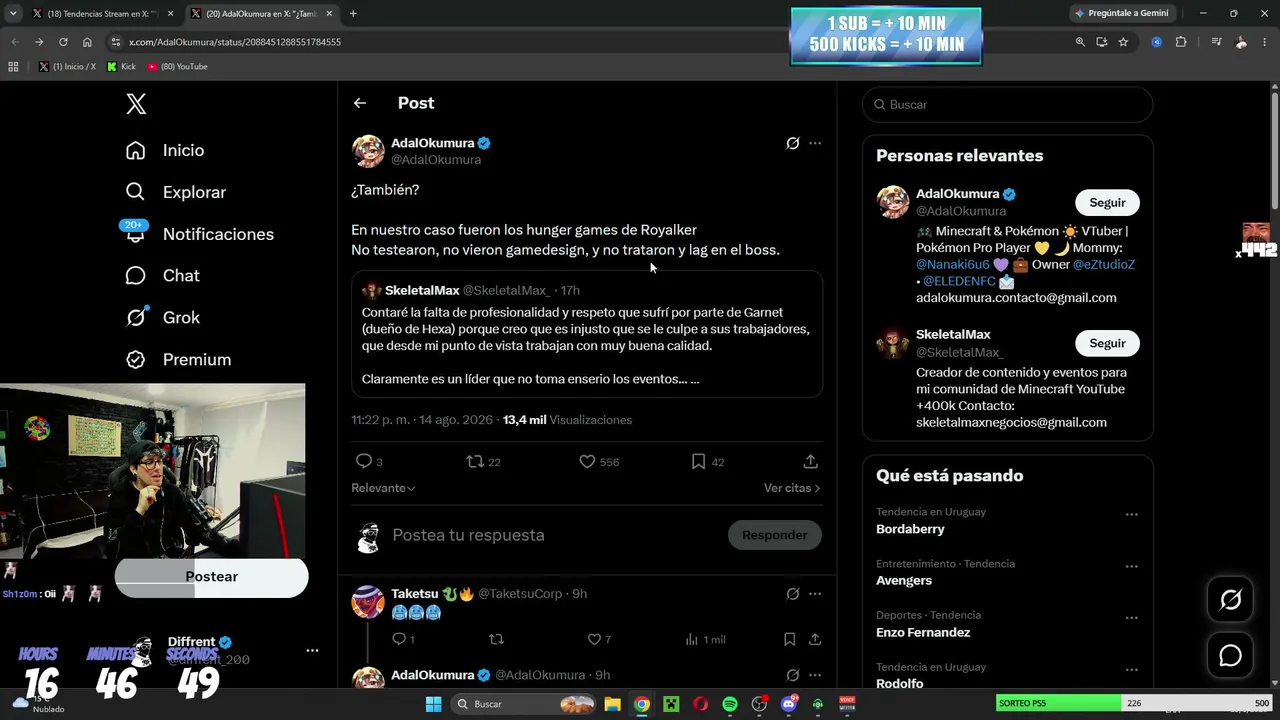Click Grok icon on AdalOkumura's main post

793,143
